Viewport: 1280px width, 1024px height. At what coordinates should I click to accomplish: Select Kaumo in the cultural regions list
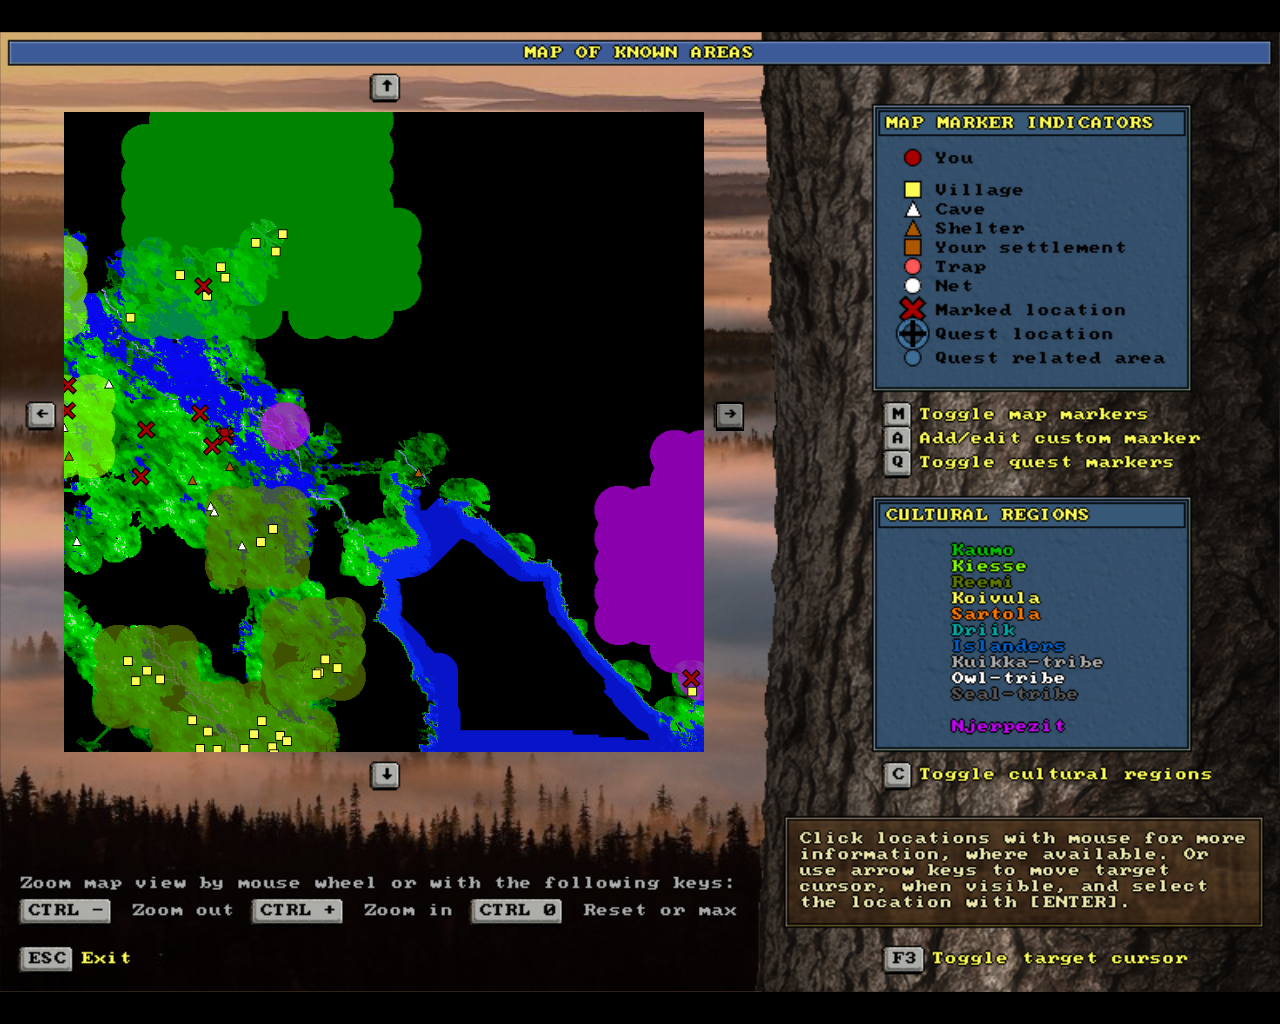tap(982, 550)
